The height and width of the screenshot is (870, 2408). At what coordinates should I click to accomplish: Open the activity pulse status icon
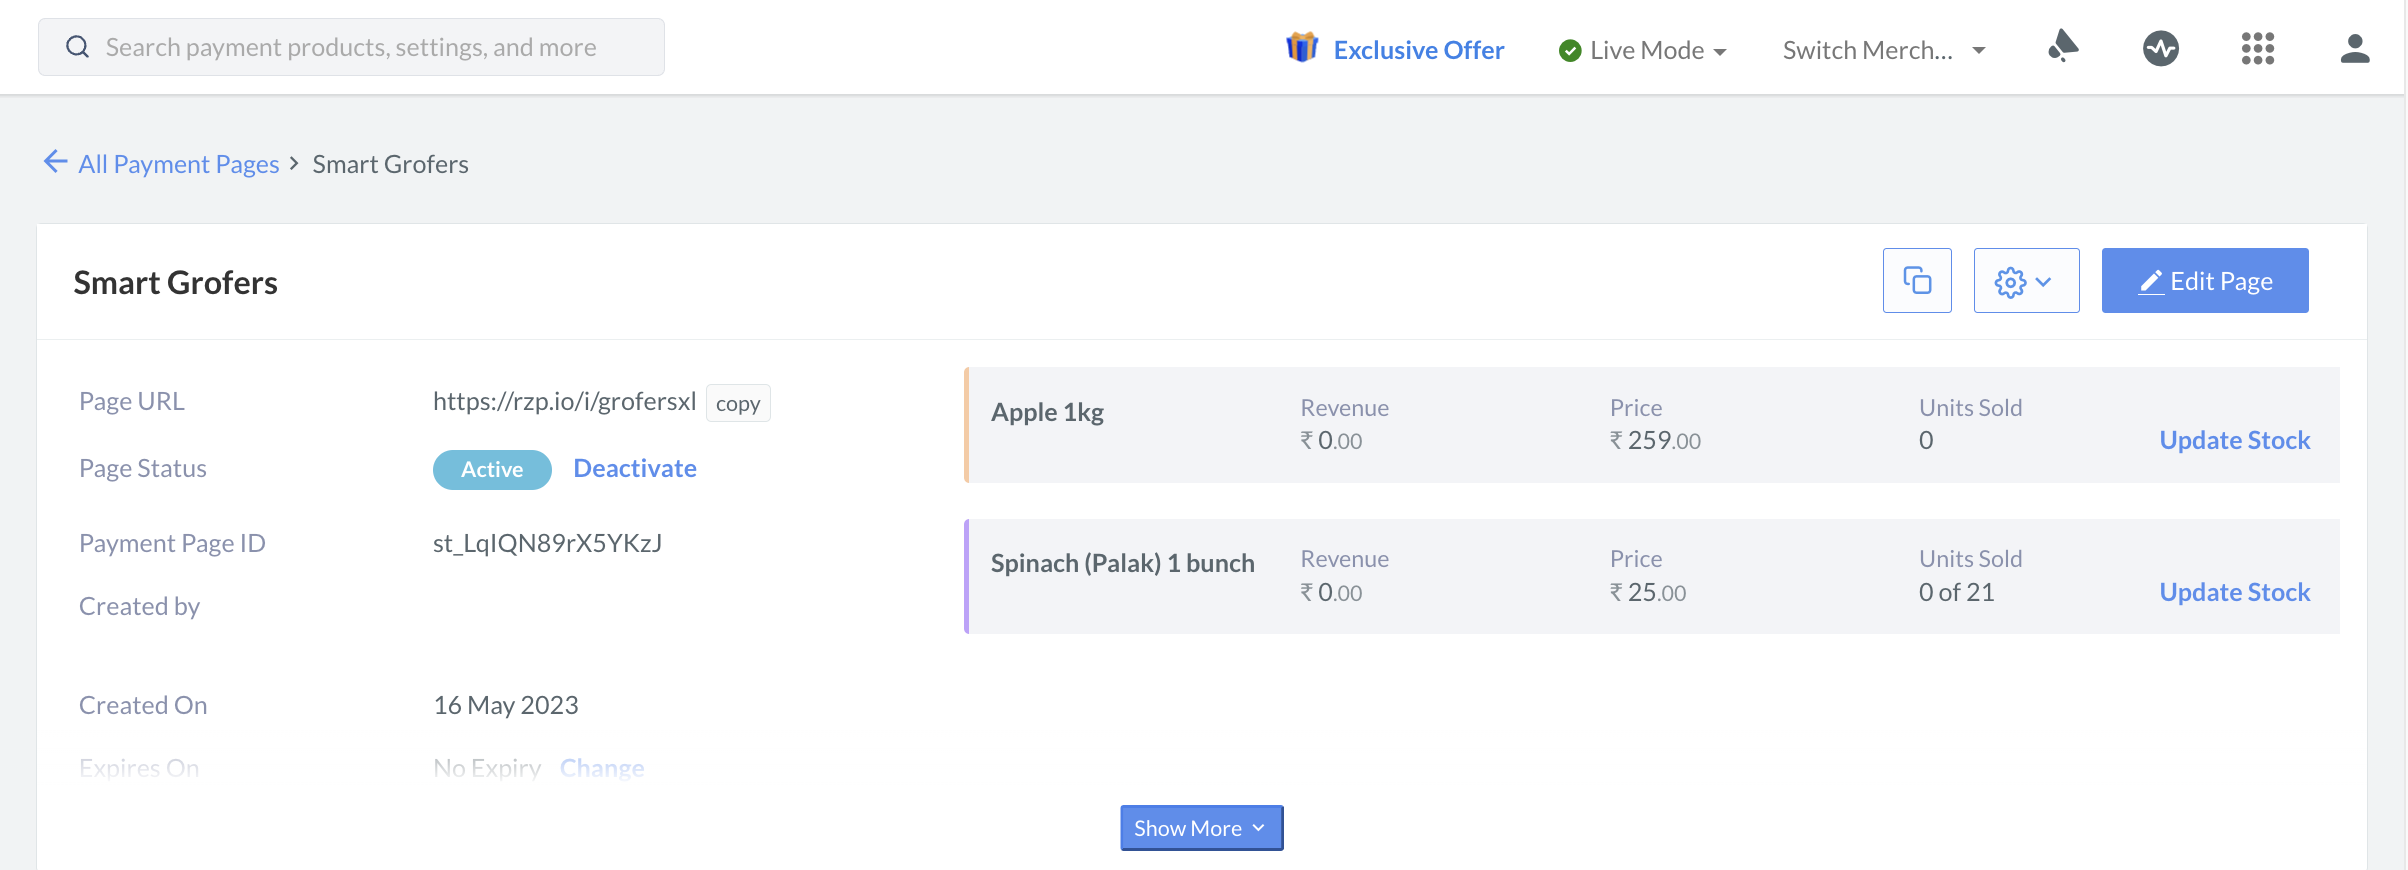[2160, 48]
